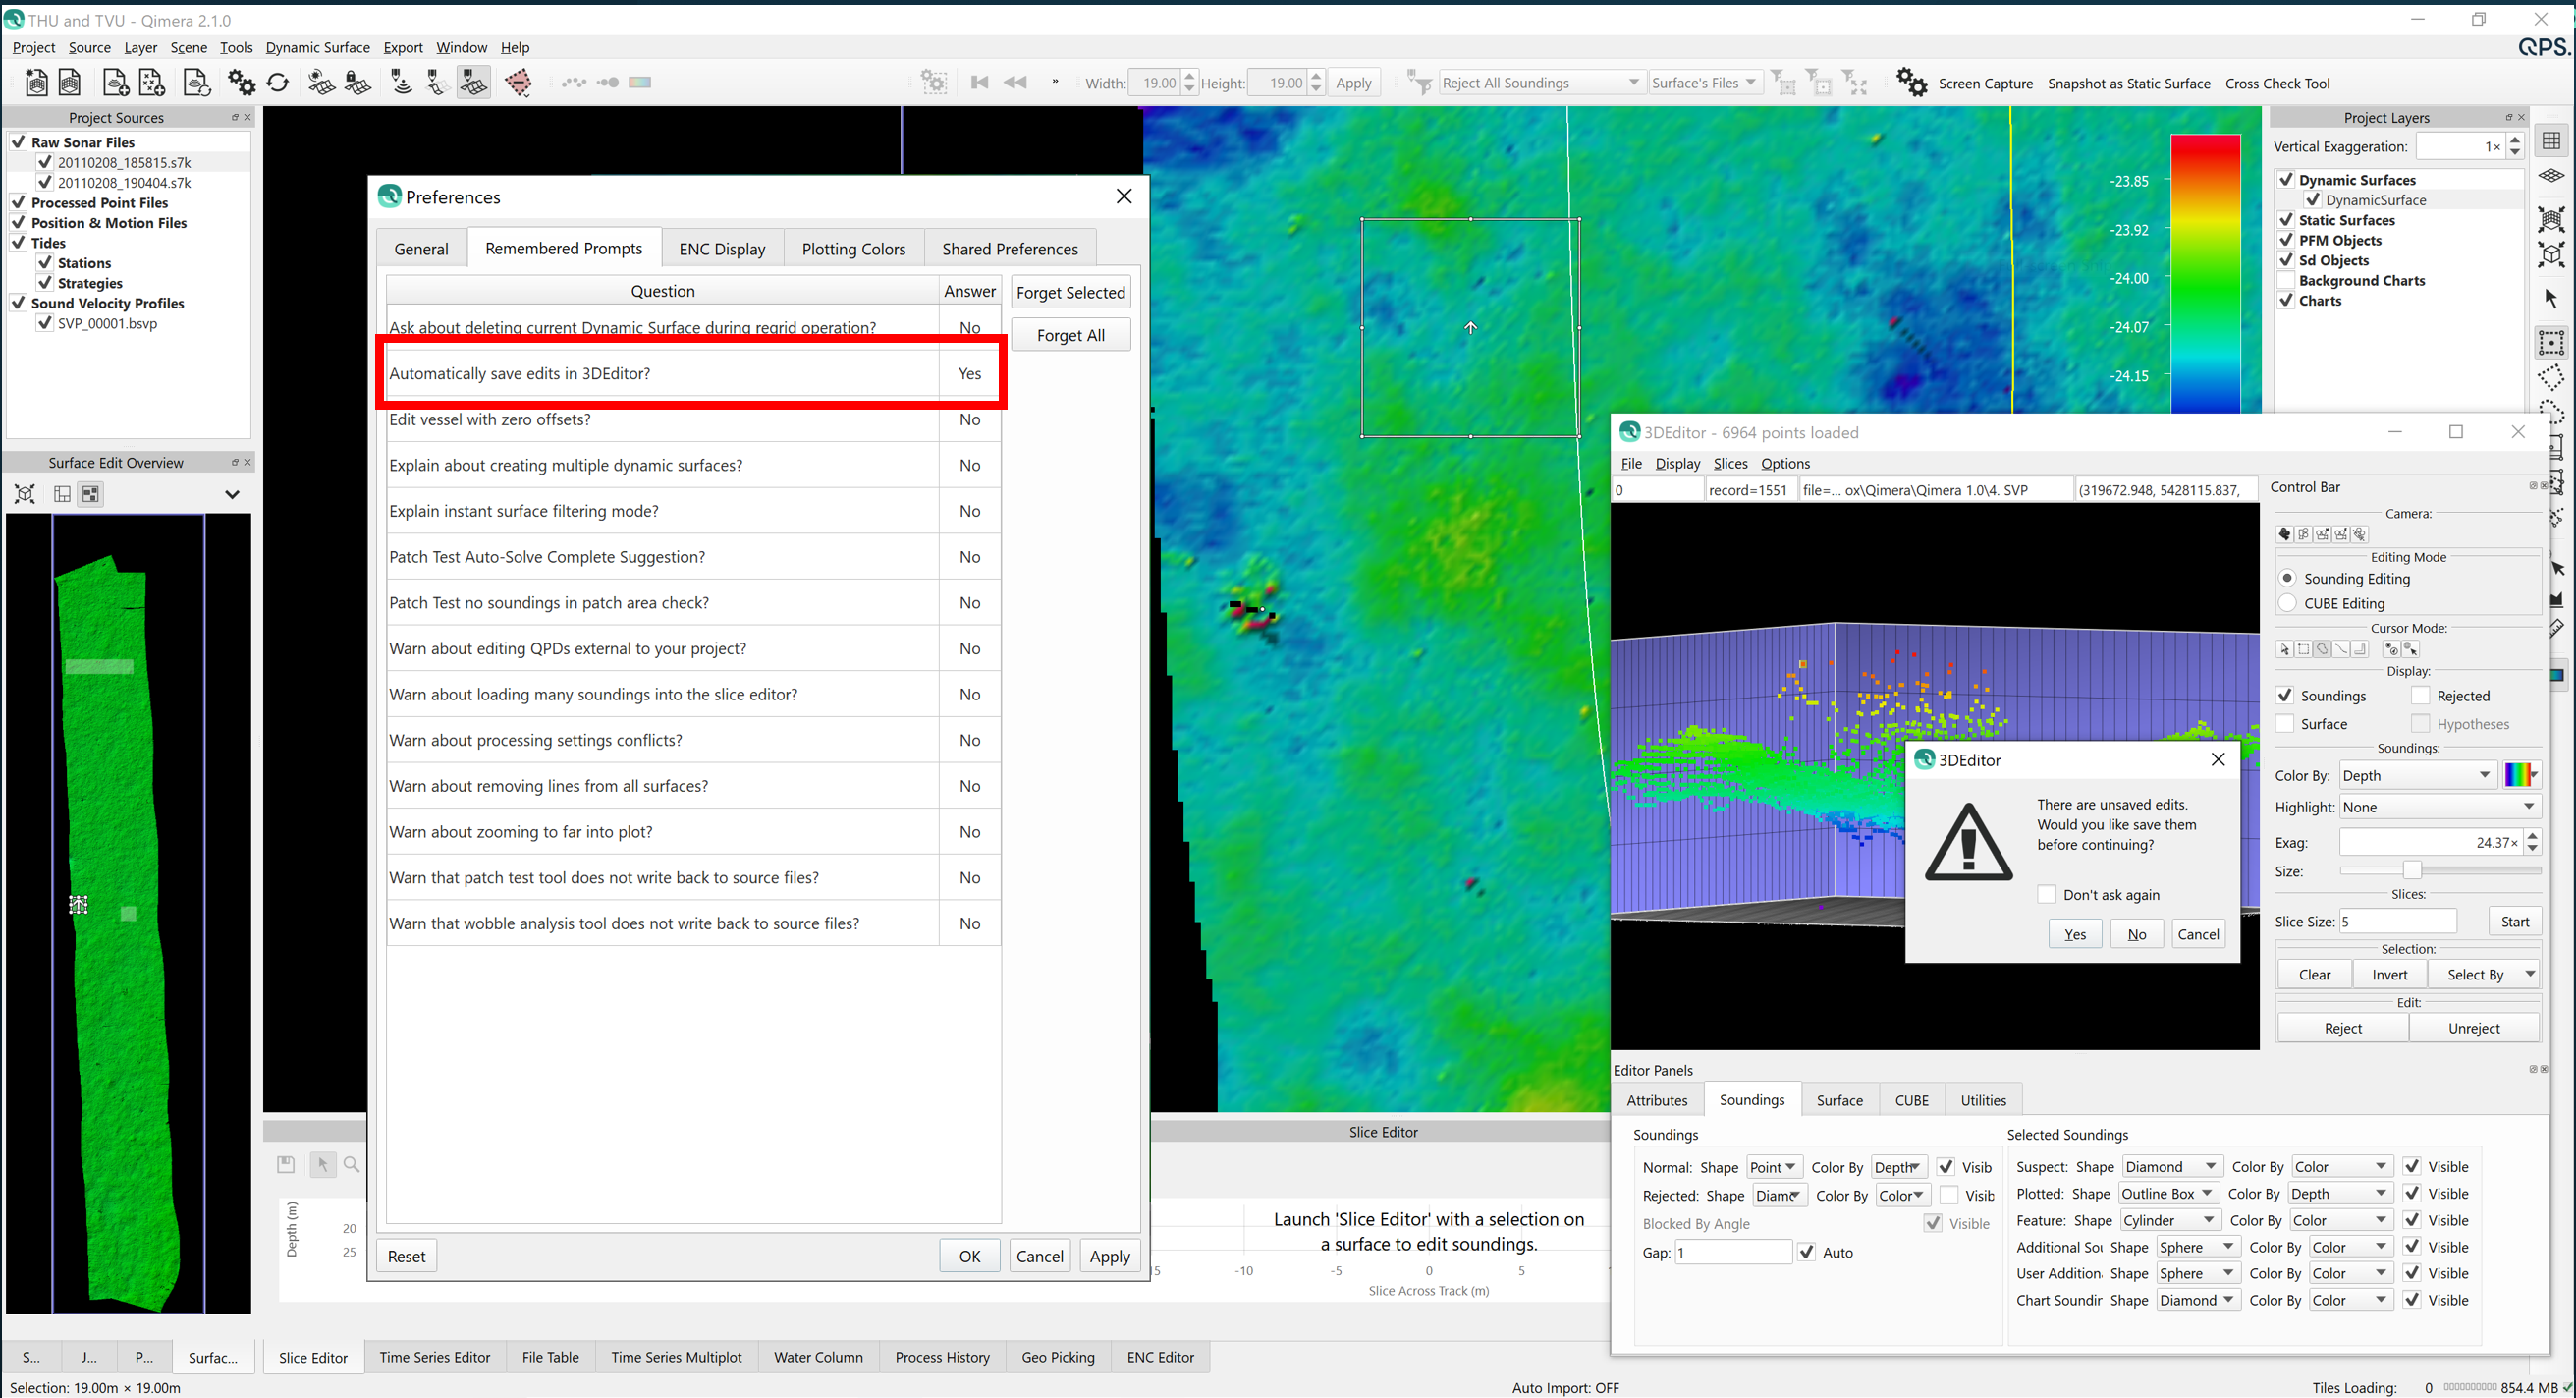This screenshot has height=1398, width=2576.
Task: Click the save icon in Slice Editor toolbar
Action: click(x=286, y=1164)
